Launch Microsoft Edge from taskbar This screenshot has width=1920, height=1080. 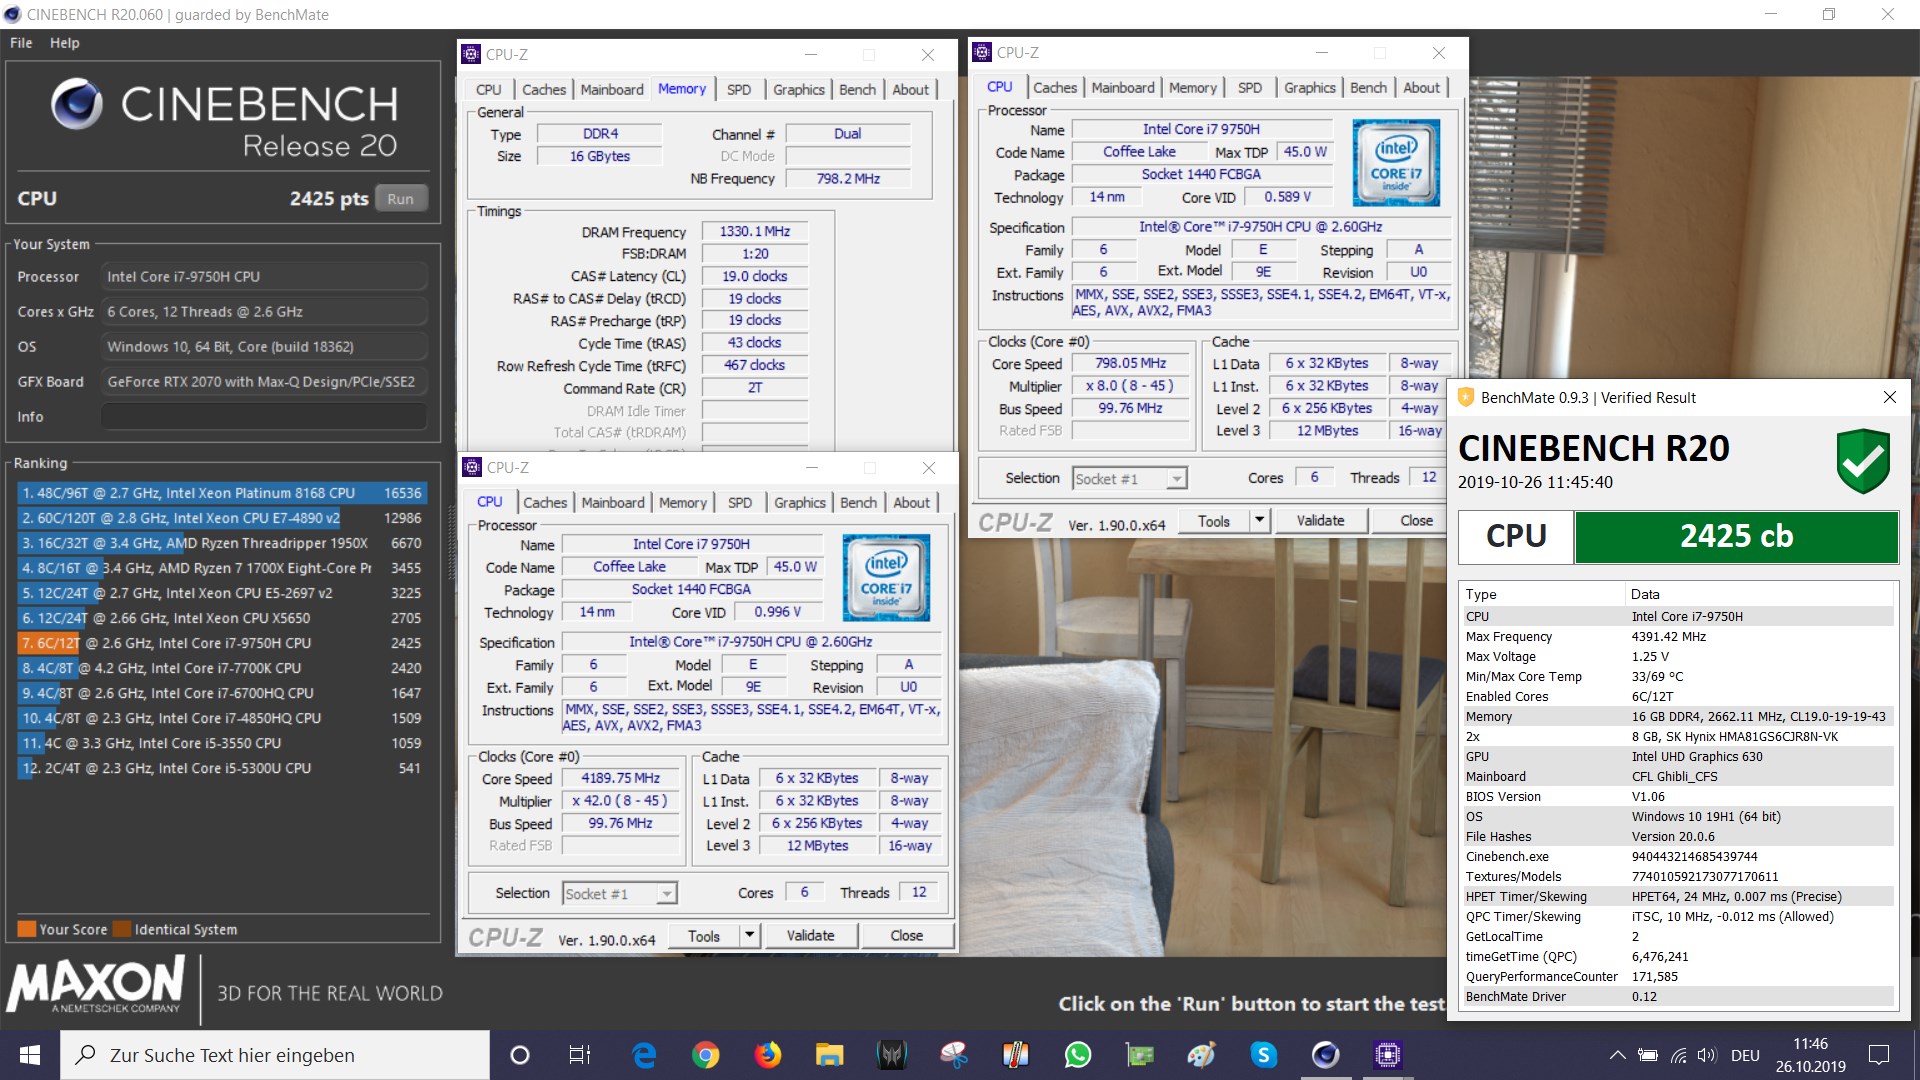click(x=644, y=1055)
